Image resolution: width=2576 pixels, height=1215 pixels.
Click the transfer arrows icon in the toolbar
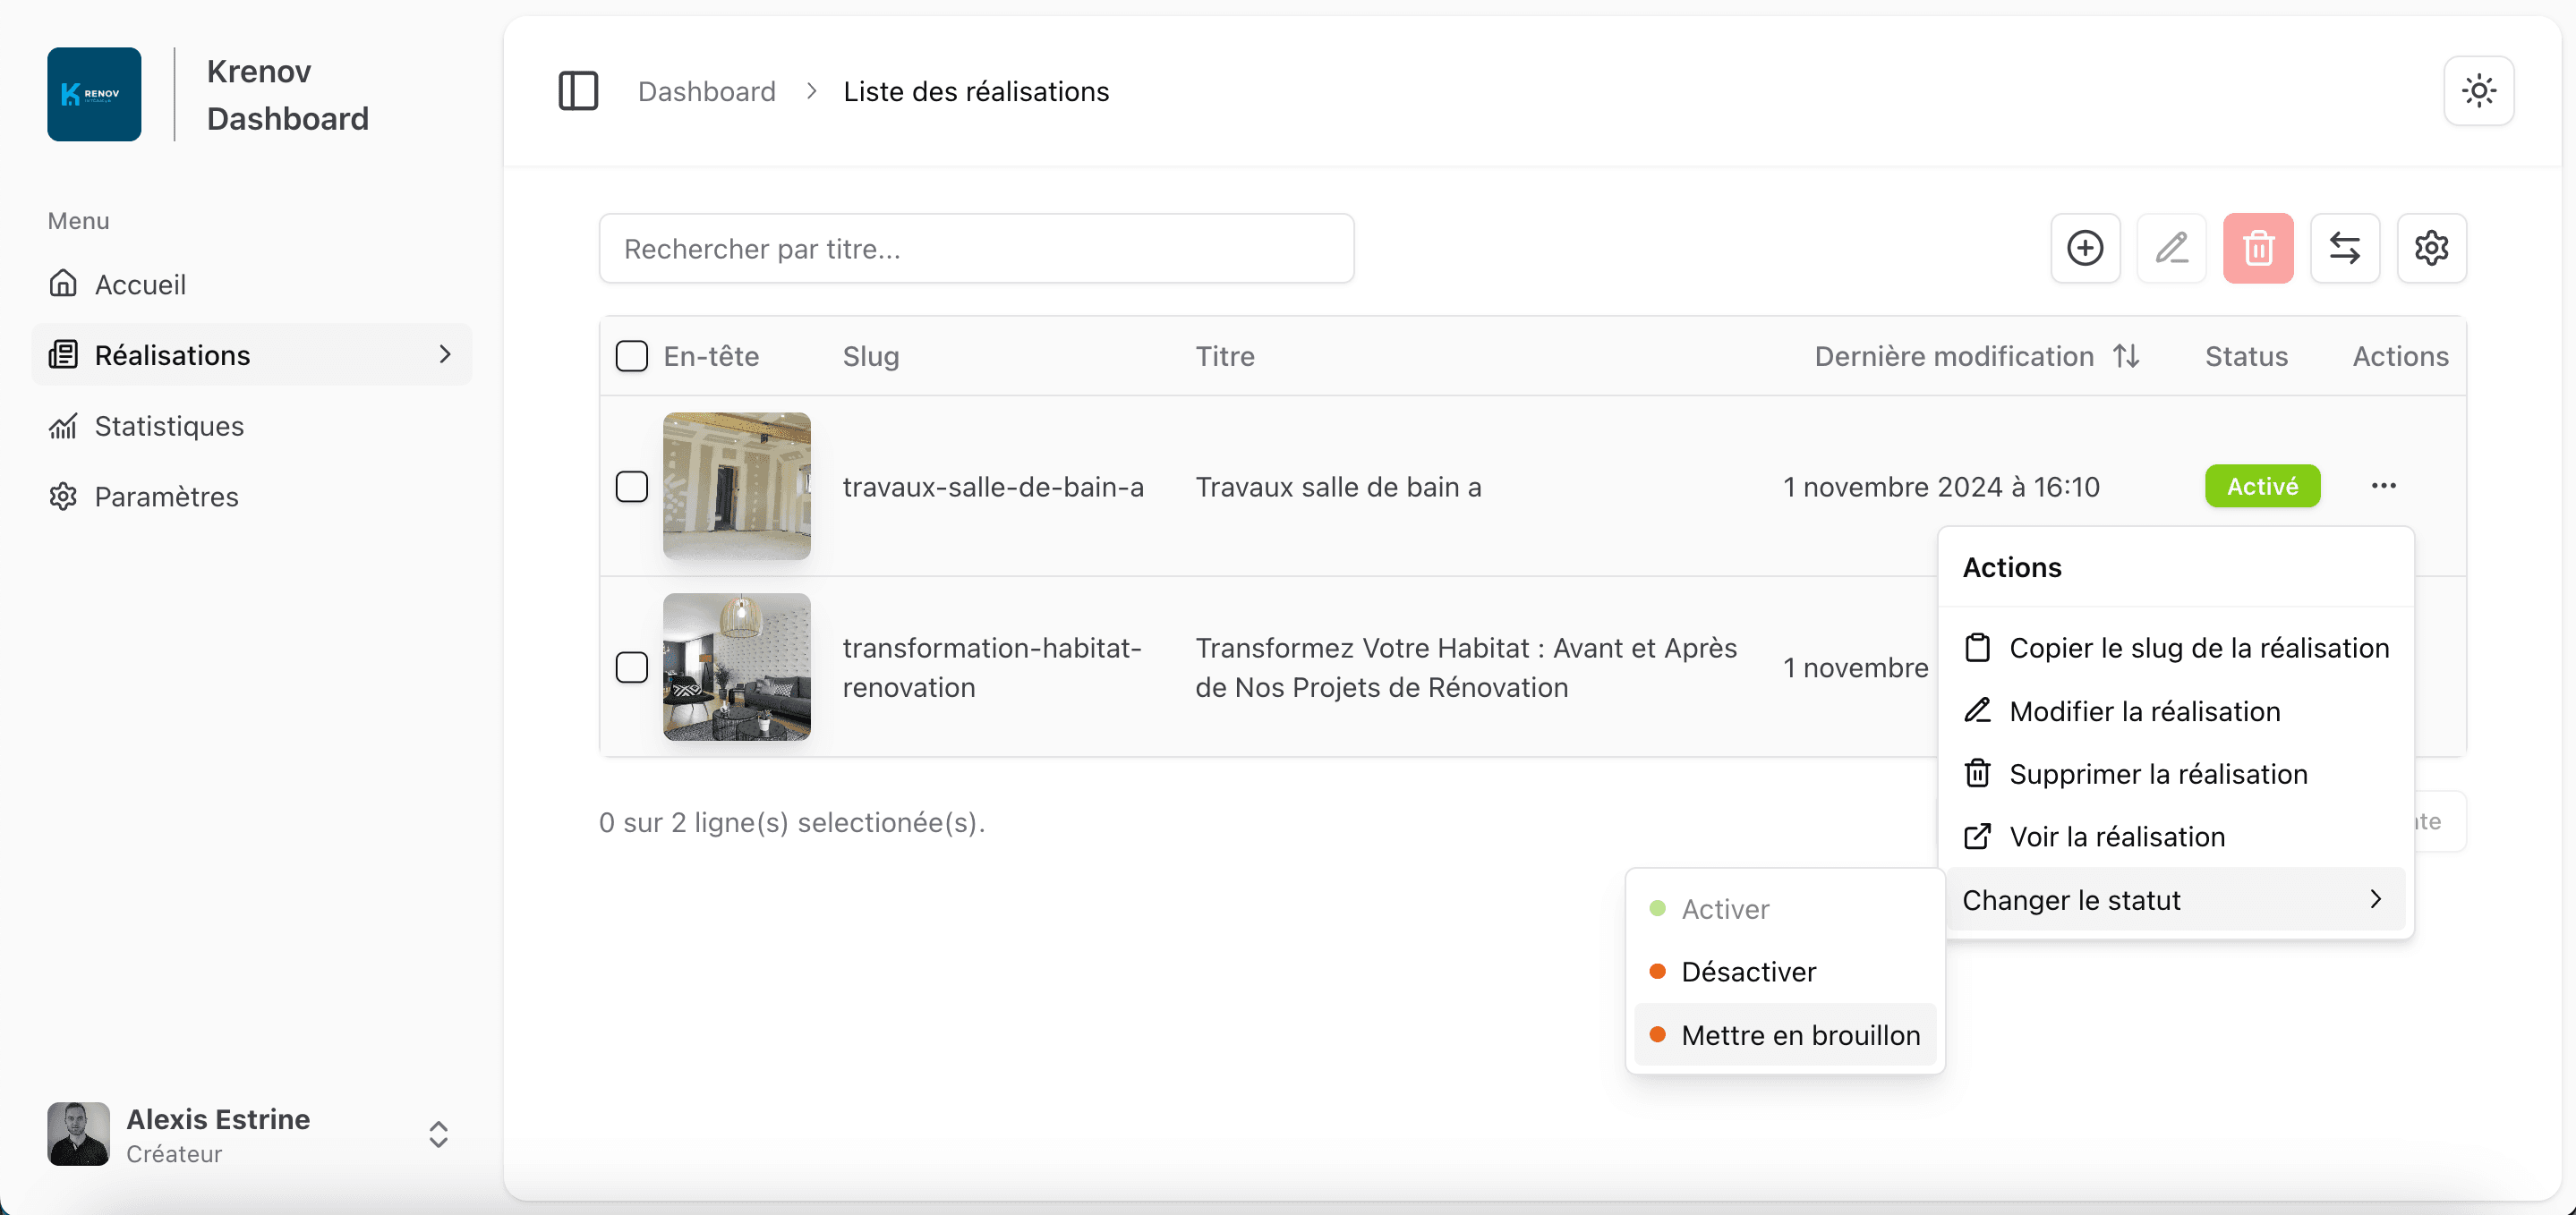click(x=2345, y=248)
